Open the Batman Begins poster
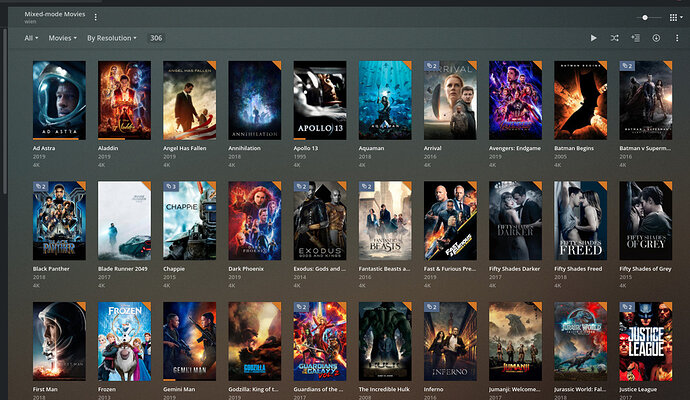The width and height of the screenshot is (690, 400). [580, 100]
